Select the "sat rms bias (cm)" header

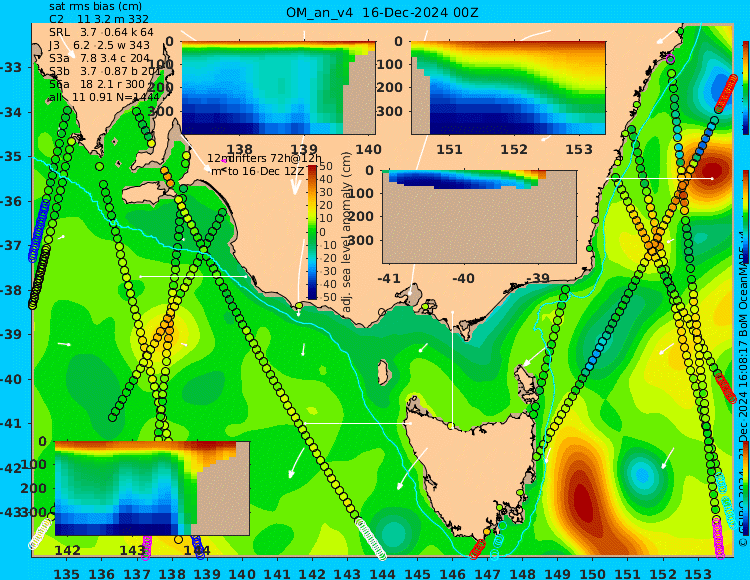tap(96, 6)
